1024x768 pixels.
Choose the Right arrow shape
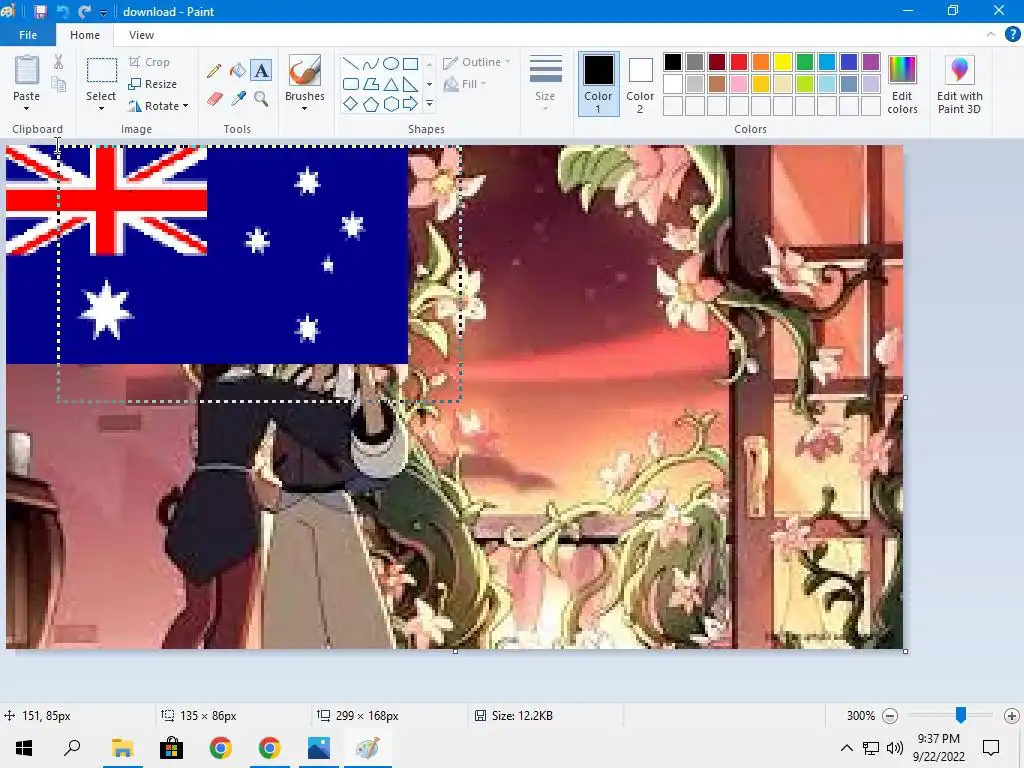click(410, 103)
